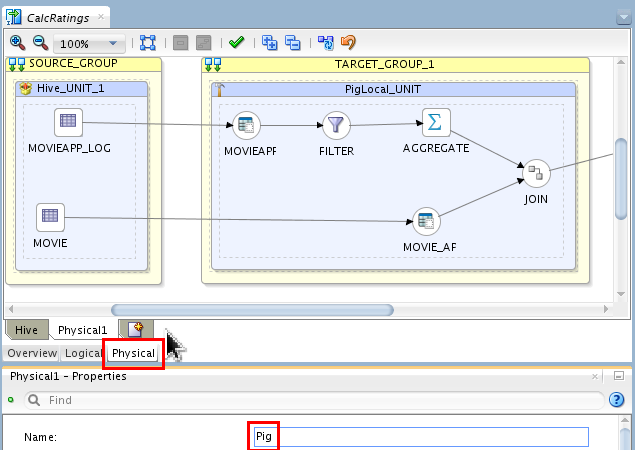
Task: Click the TARGET_GROUP_1 green arrows icon
Action: 213,65
